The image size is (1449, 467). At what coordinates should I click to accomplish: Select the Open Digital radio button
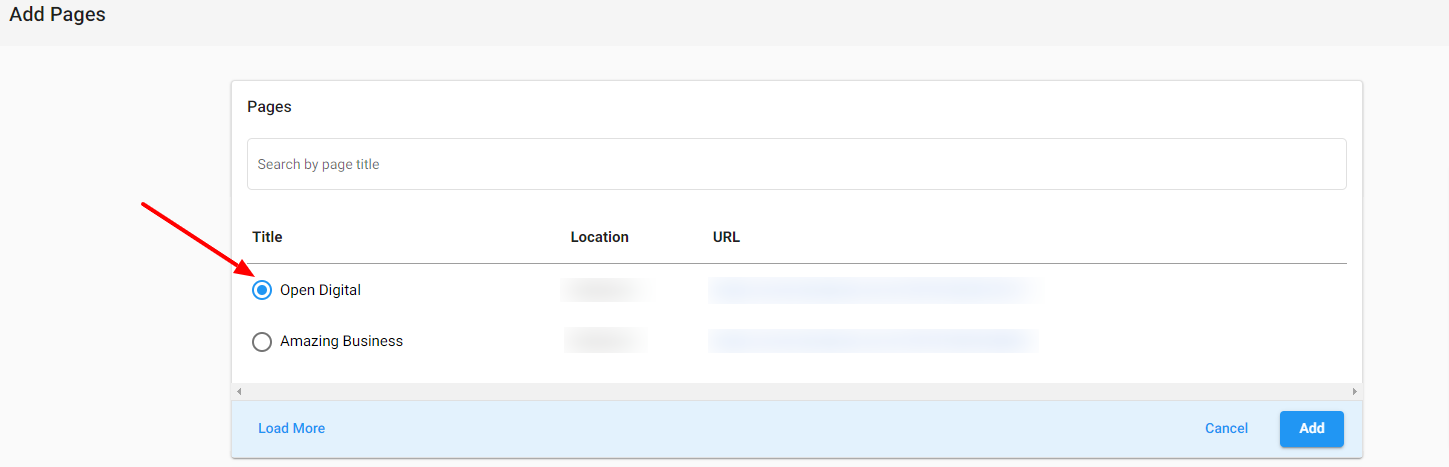[262, 290]
